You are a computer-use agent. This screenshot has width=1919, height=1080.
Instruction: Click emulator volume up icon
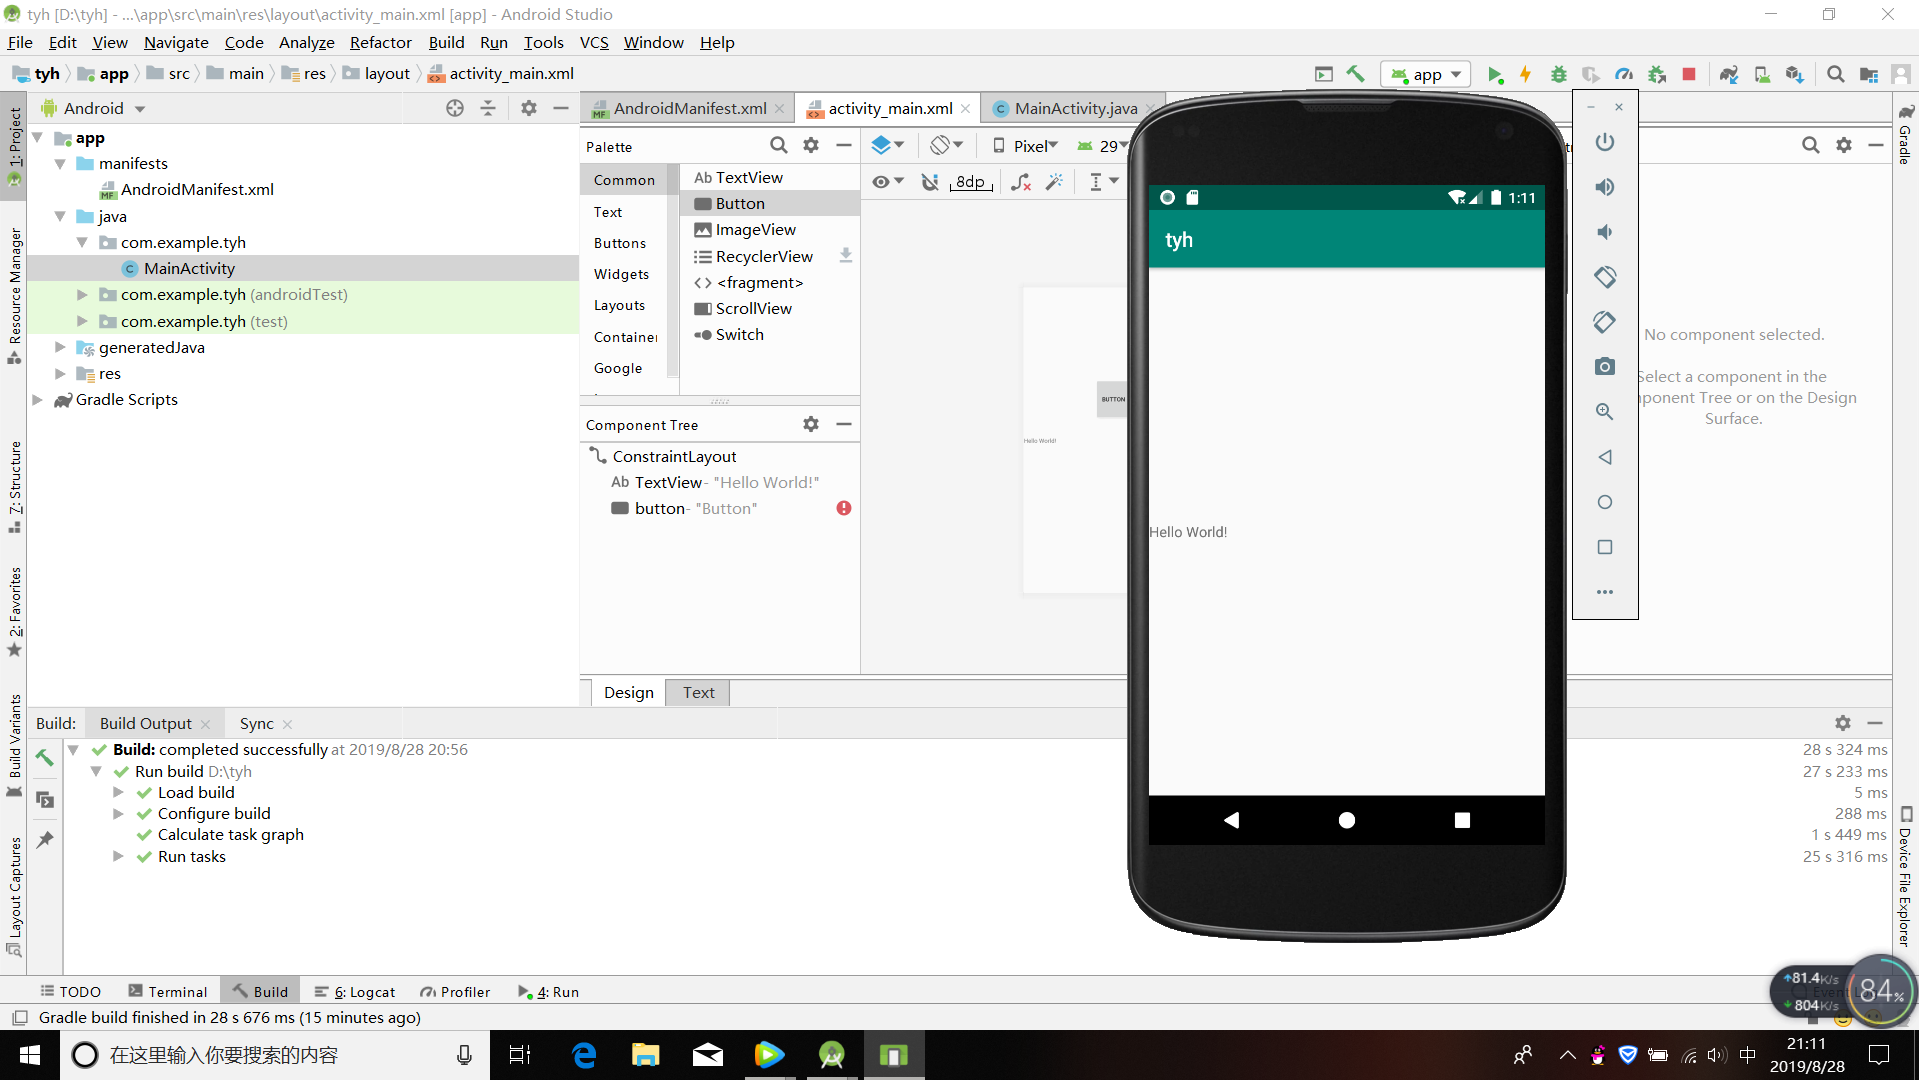tap(1604, 187)
